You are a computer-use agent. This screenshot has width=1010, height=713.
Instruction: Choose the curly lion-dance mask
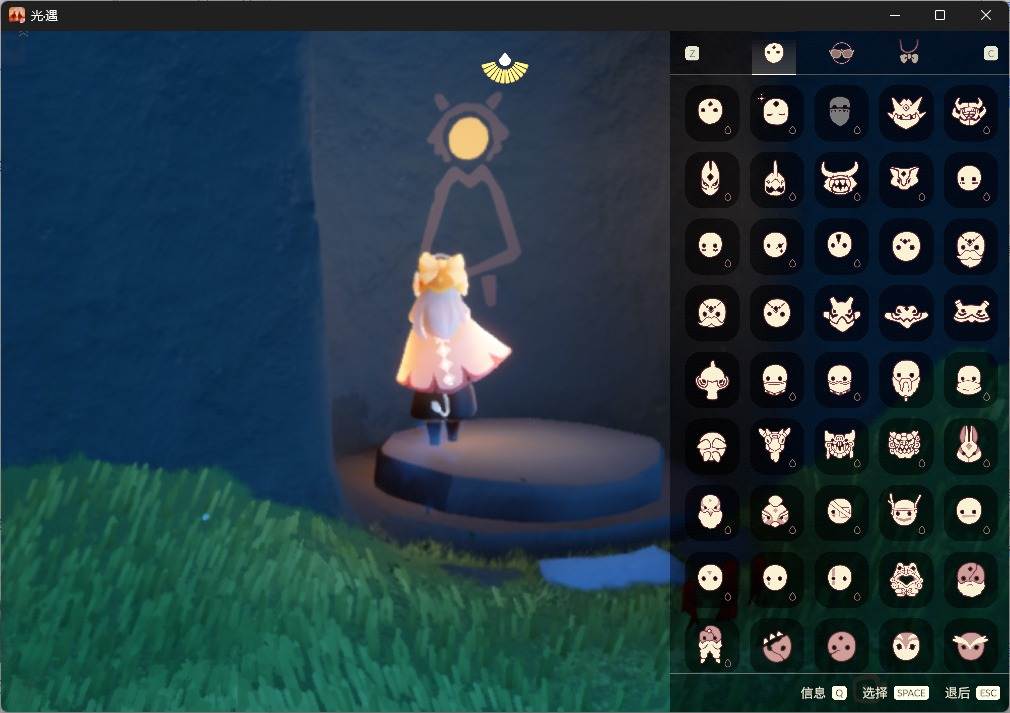tap(906, 446)
